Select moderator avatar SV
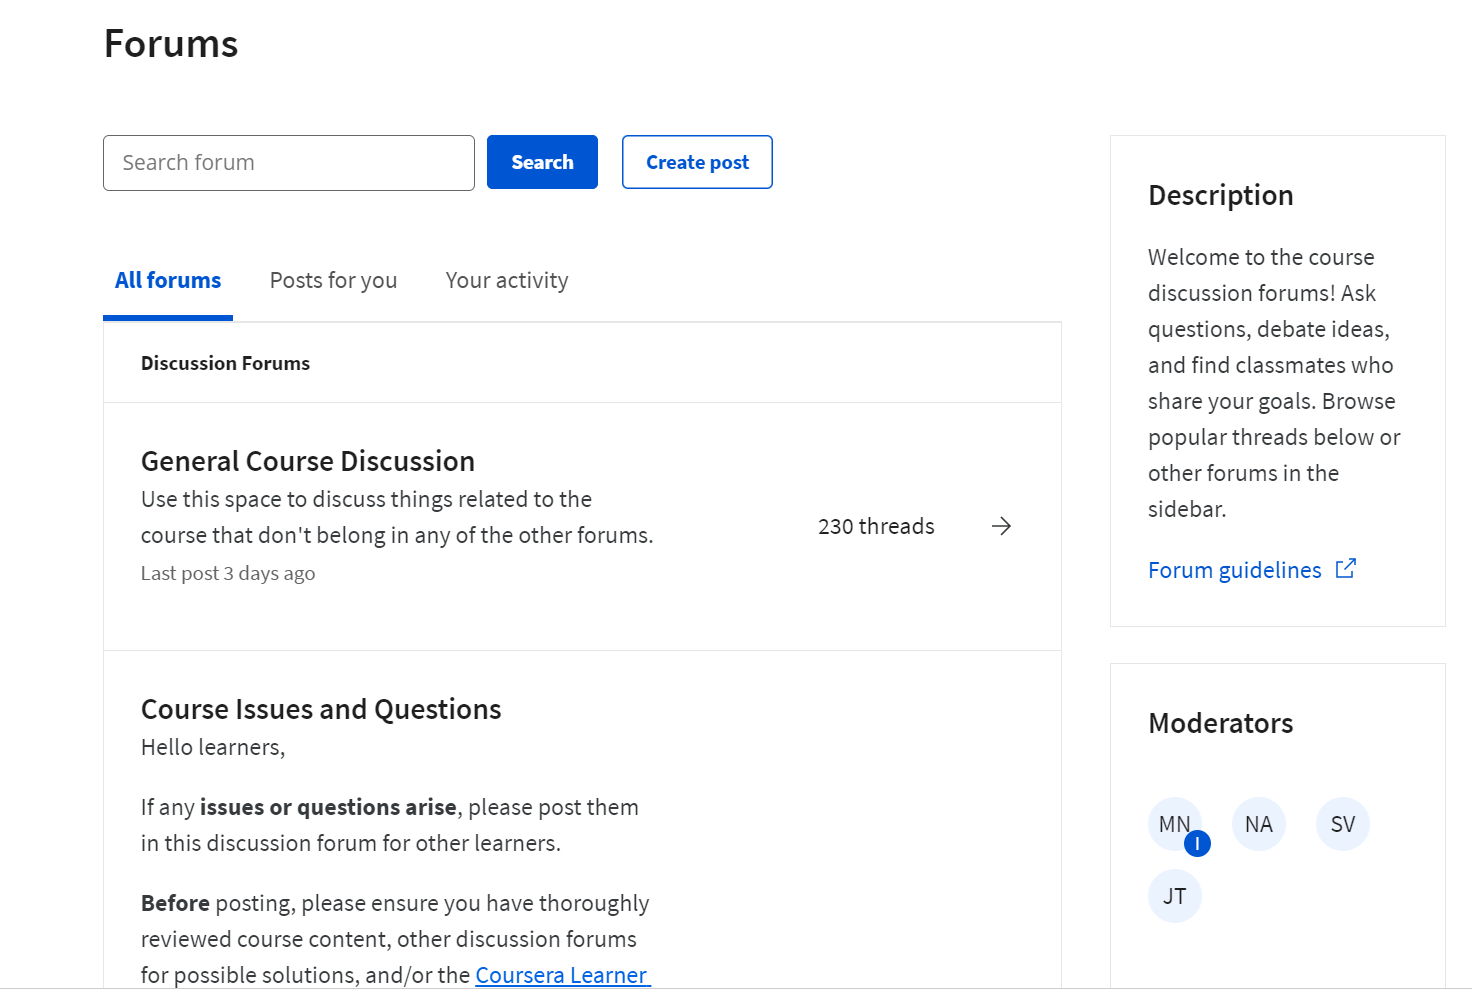The height and width of the screenshot is (995, 1472). pos(1343,823)
